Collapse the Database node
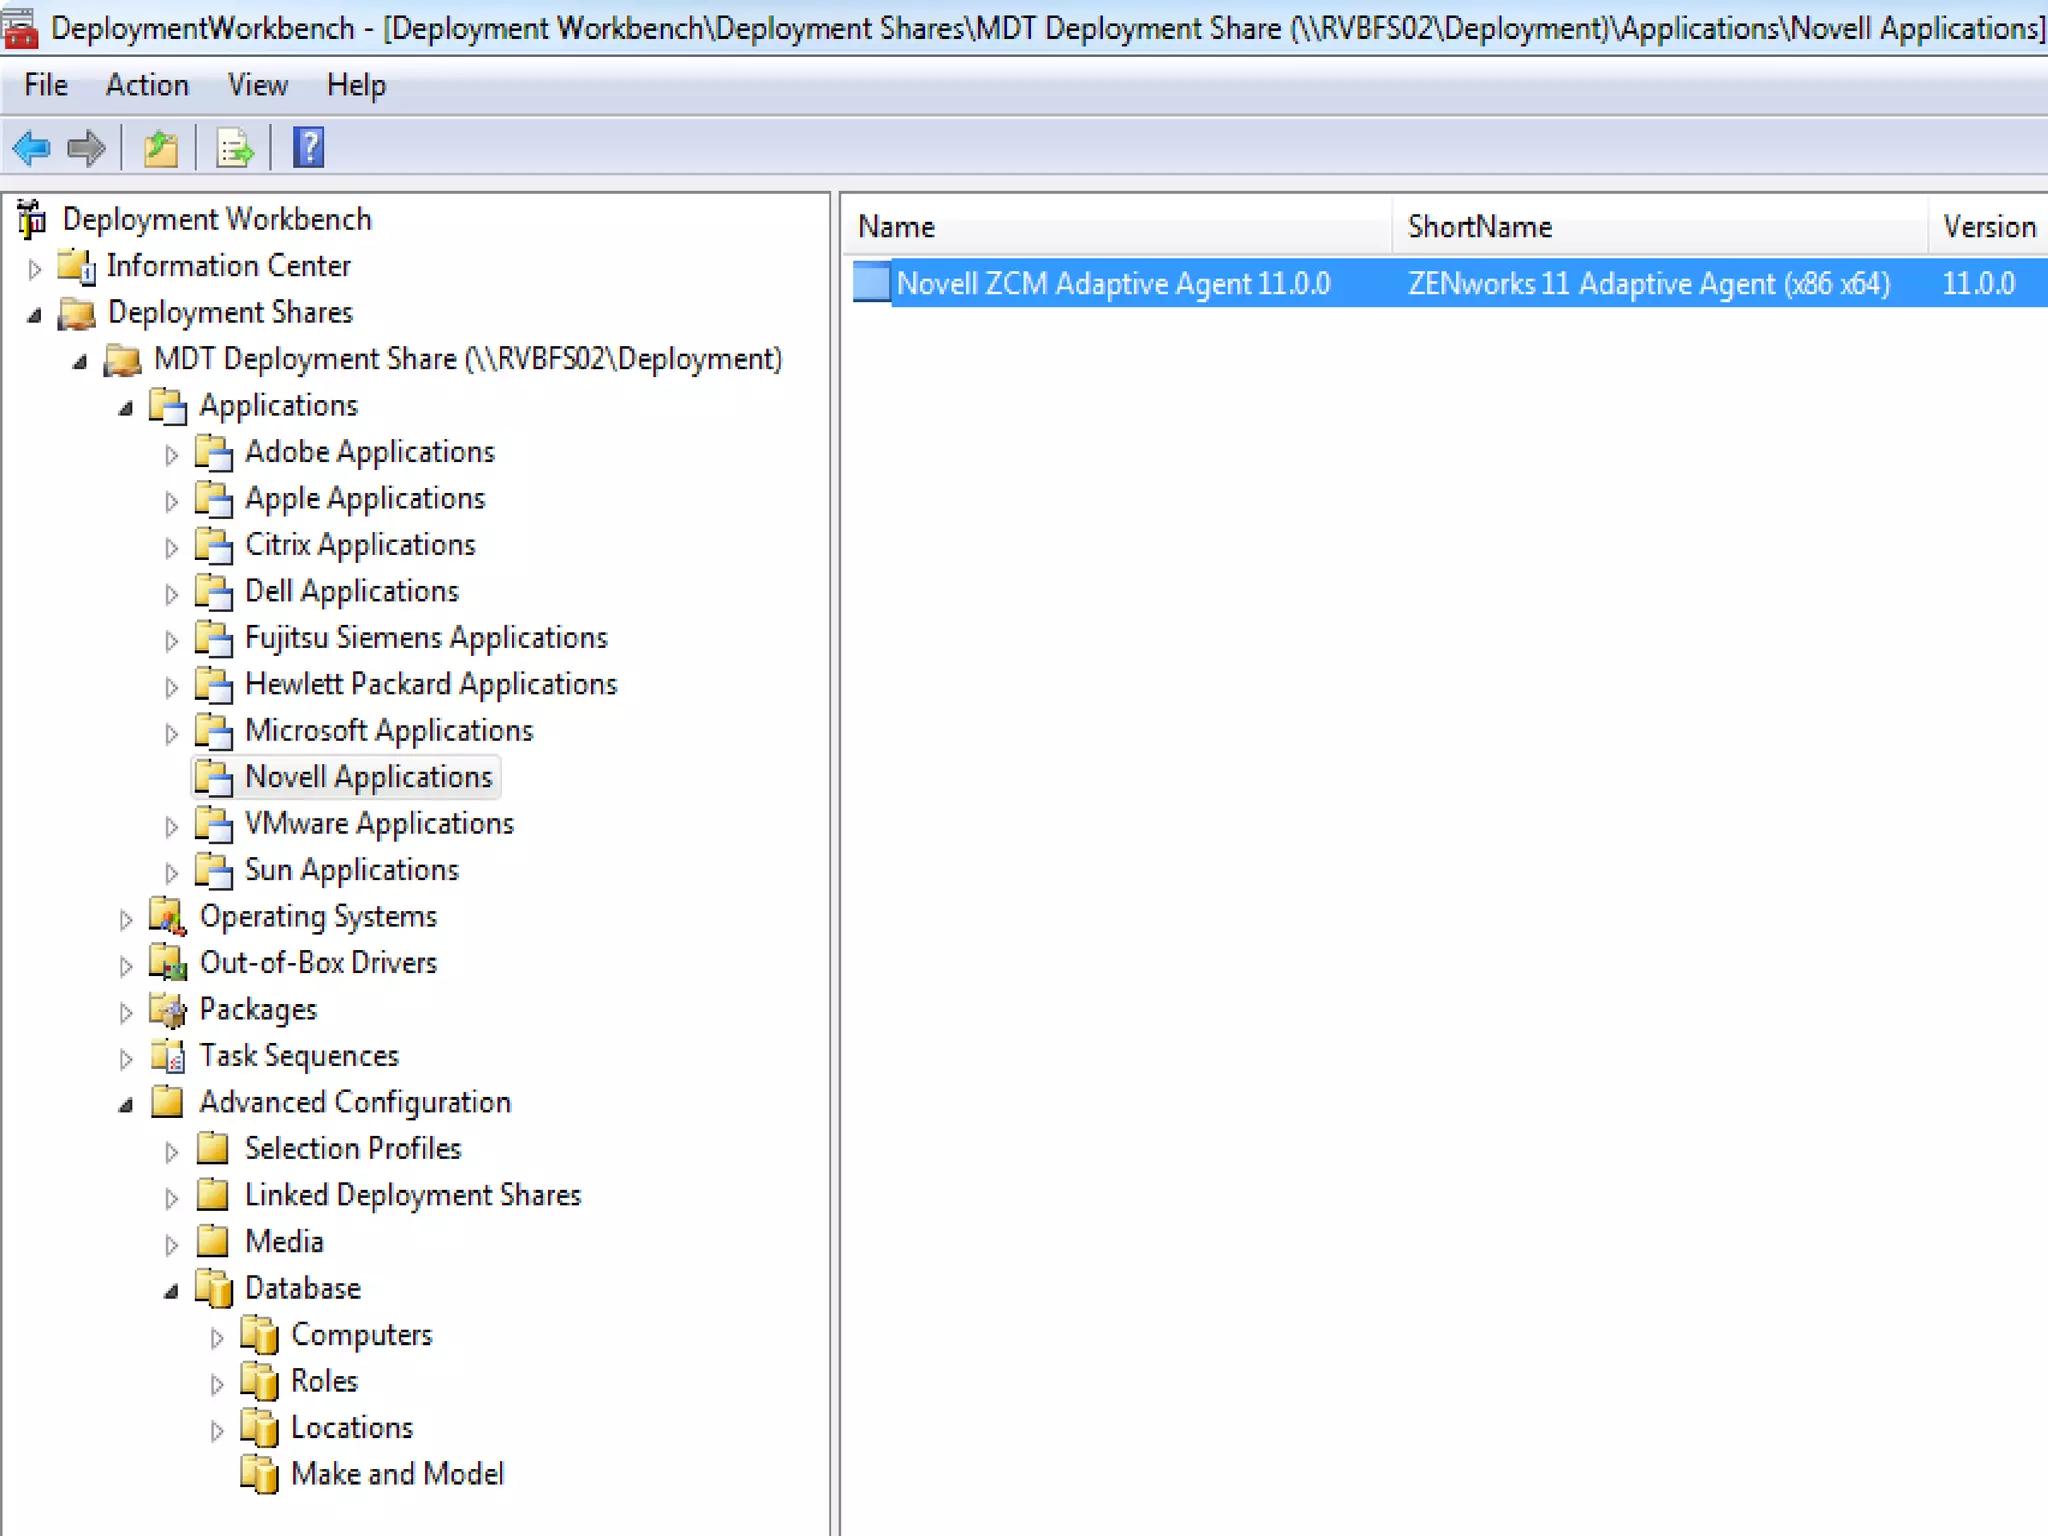This screenshot has width=2048, height=1536. click(172, 1291)
